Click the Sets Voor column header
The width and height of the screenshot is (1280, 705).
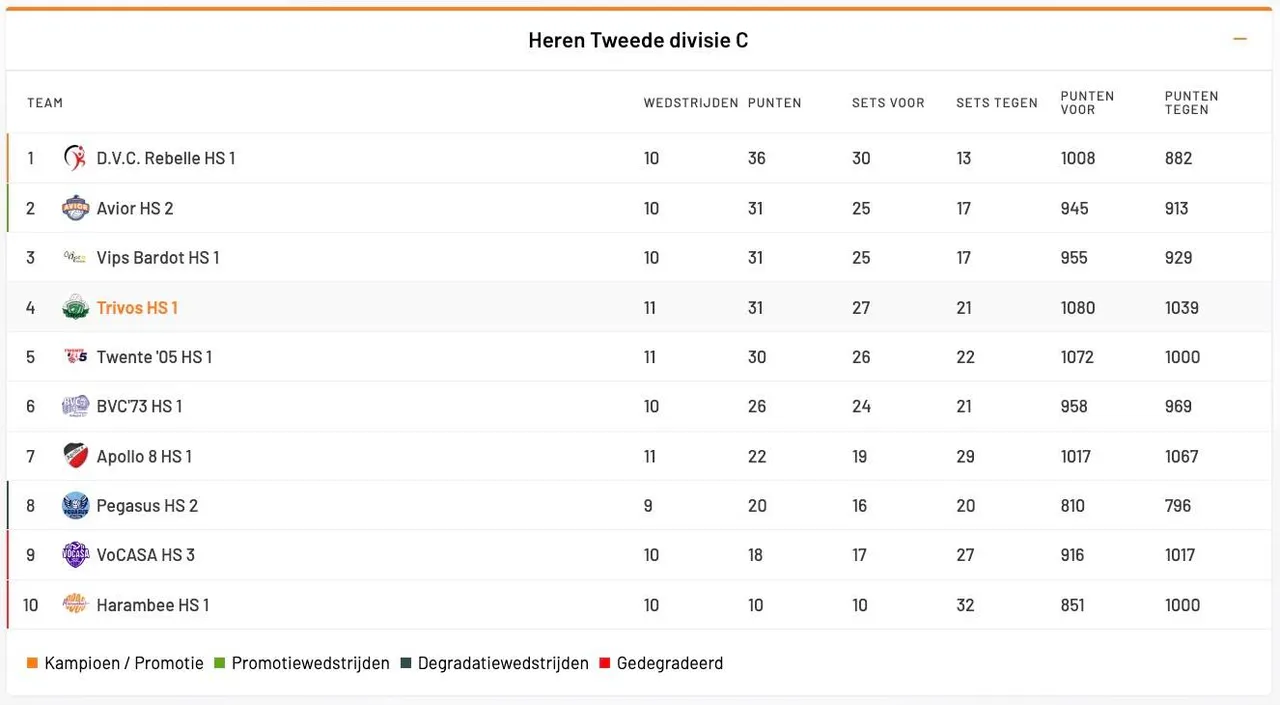888,103
